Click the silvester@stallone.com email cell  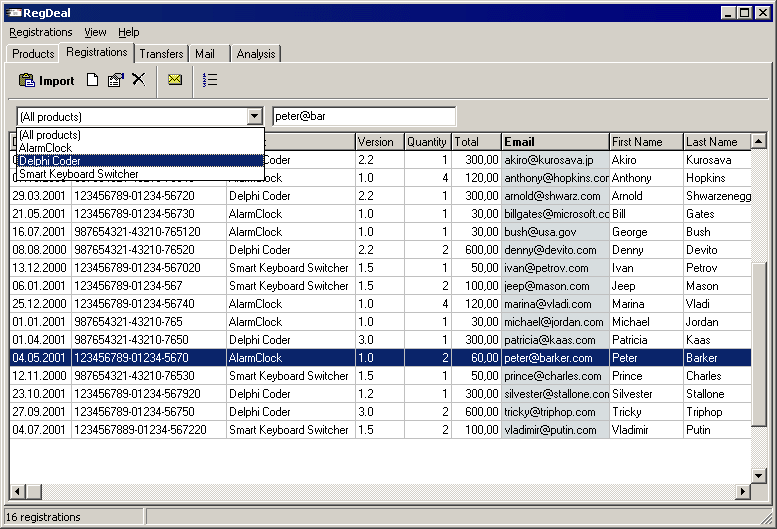click(555, 394)
